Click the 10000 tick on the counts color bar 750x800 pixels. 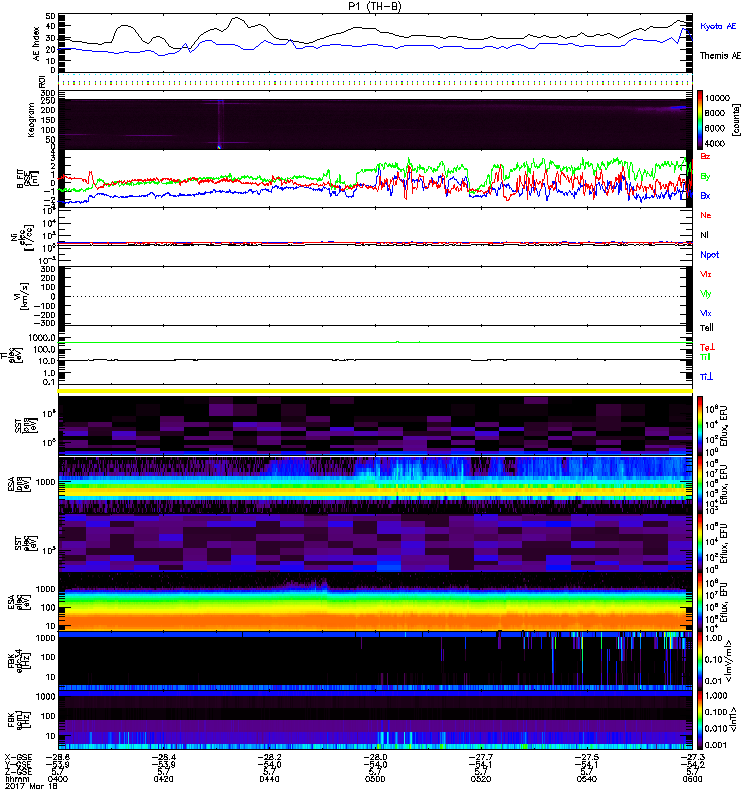click(717, 98)
